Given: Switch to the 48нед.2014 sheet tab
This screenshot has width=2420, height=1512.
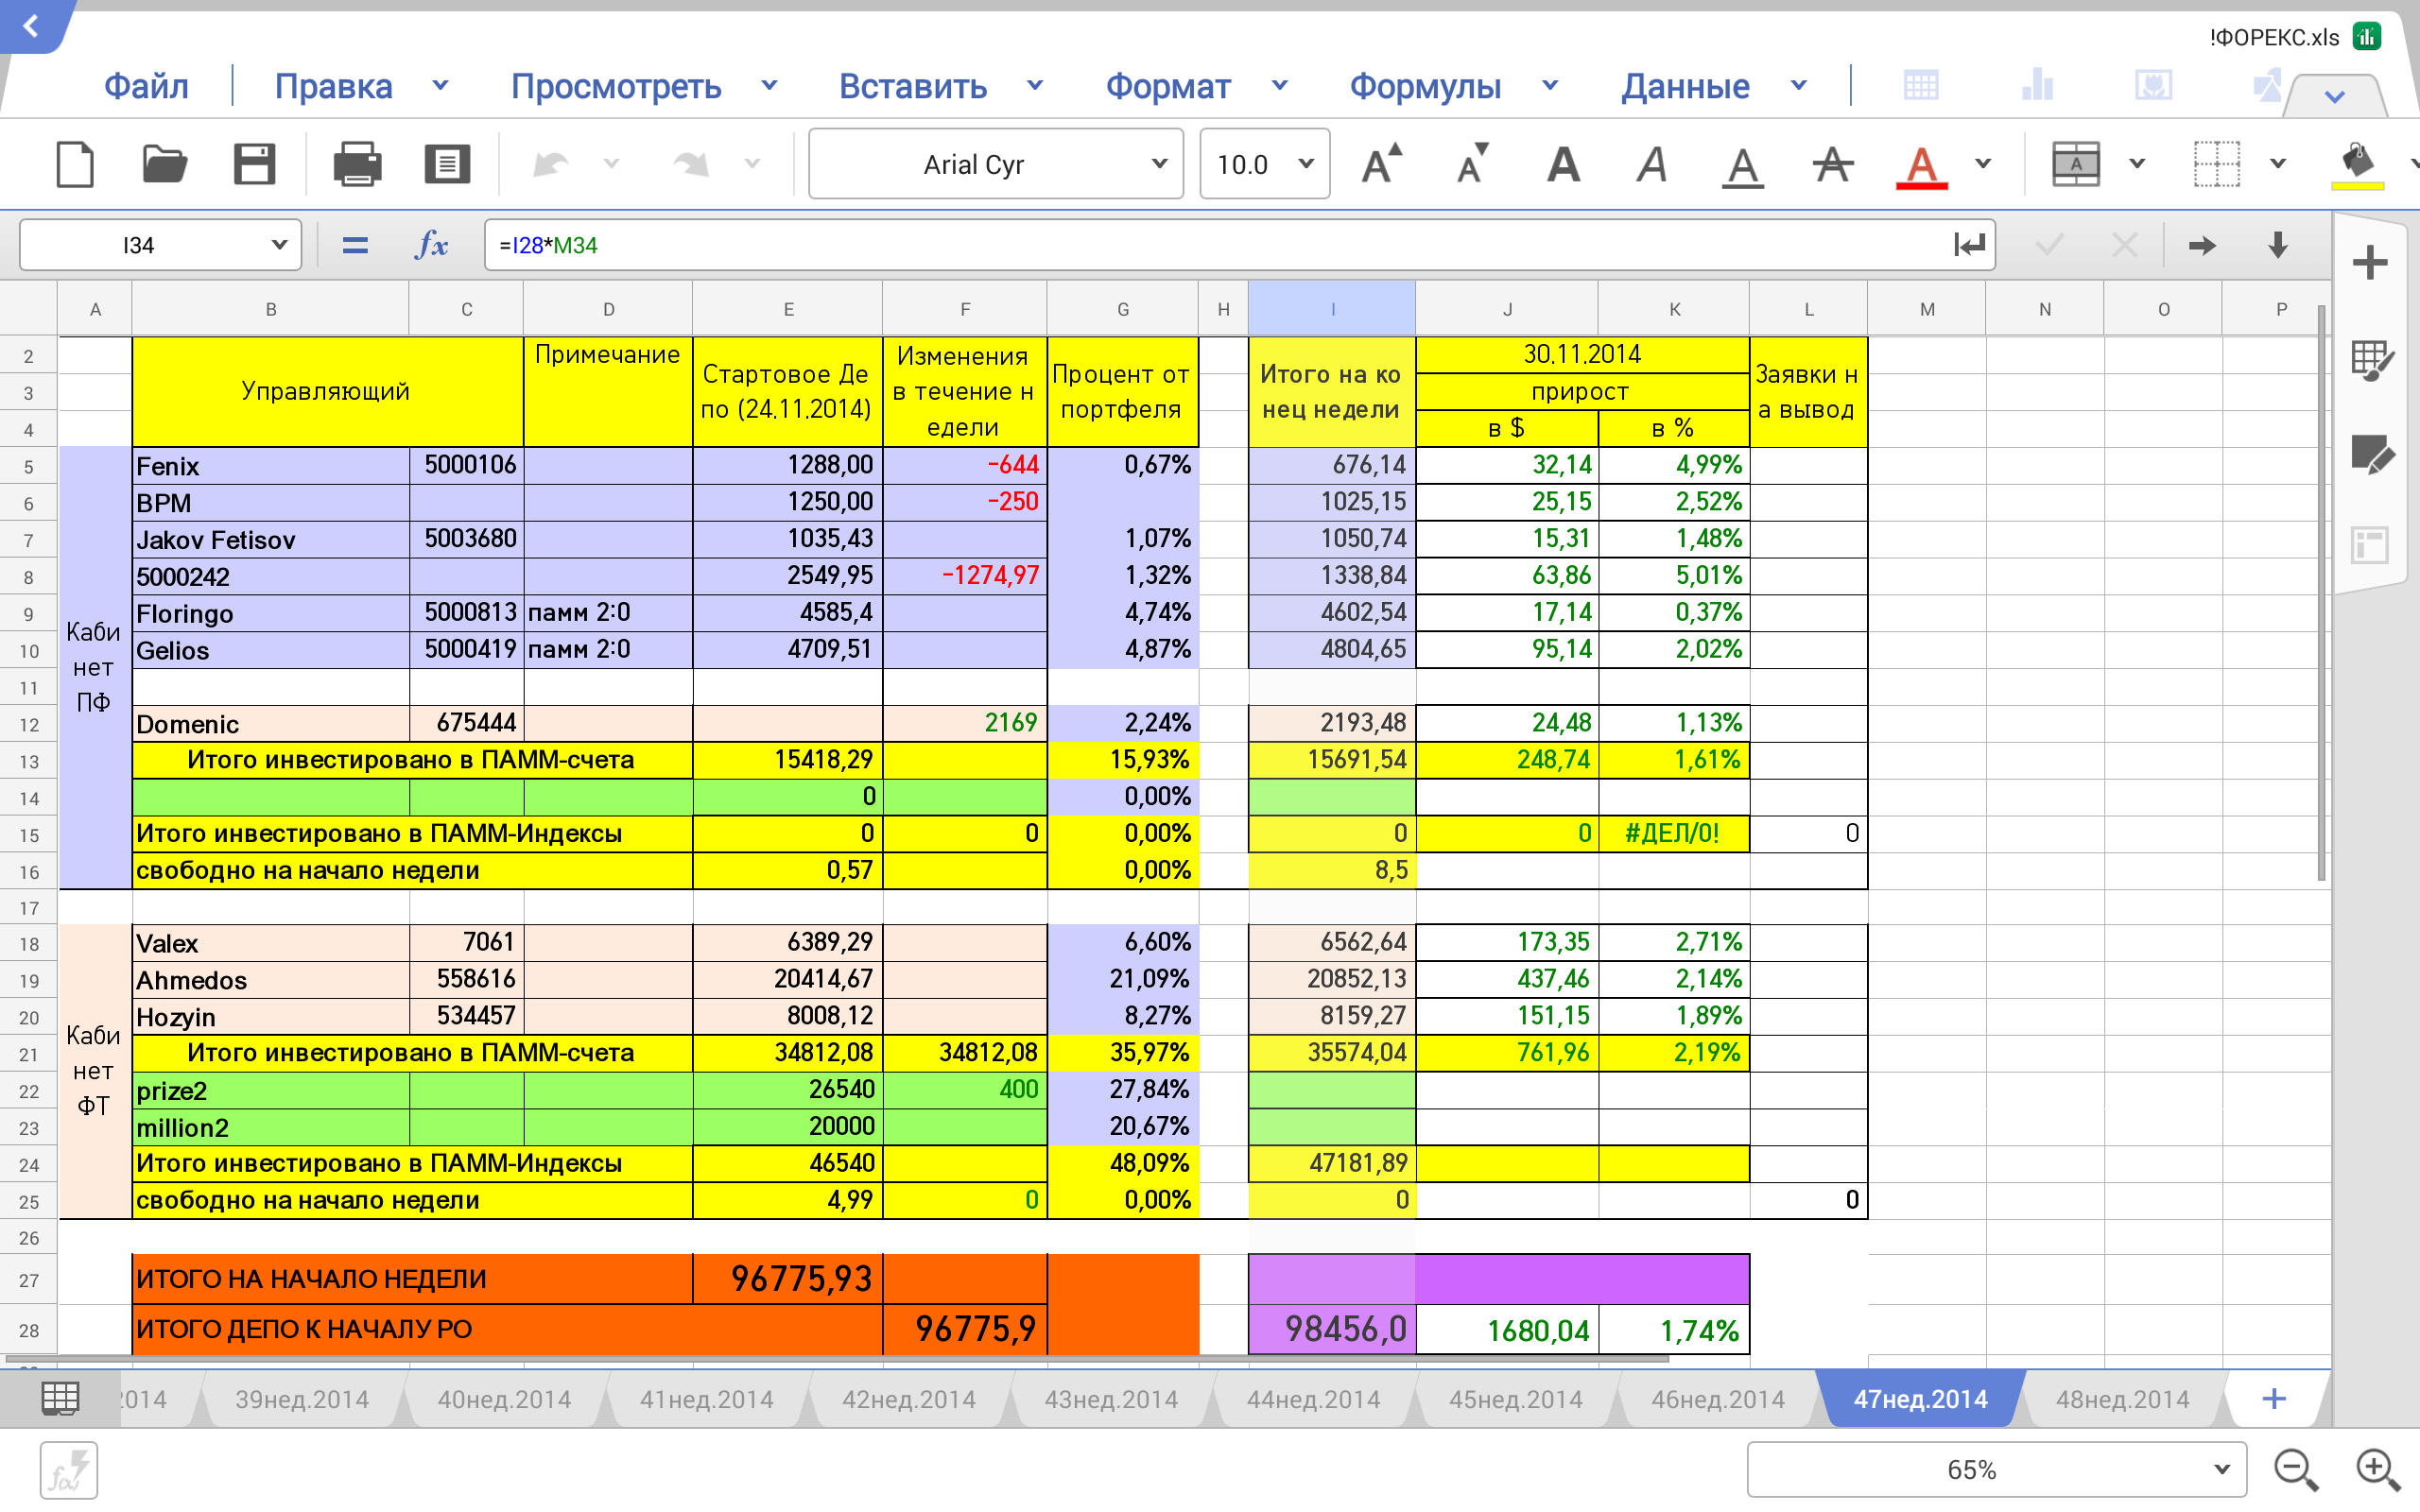Looking at the screenshot, I should pyautogui.click(x=2122, y=1399).
